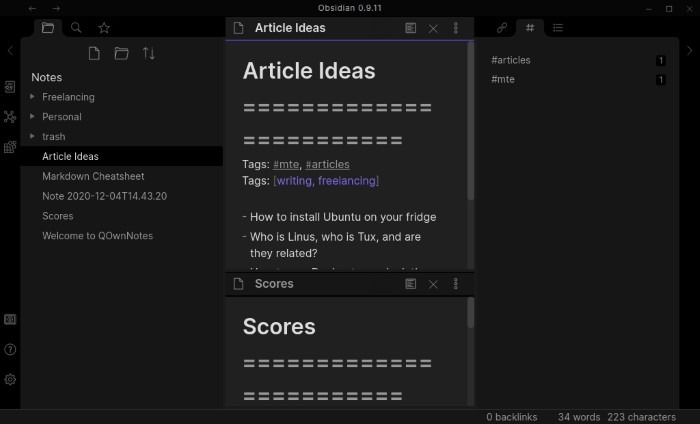Screen dimensions: 700x424
Task: Close the Article Ideas pane
Action: pyautogui.click(x=433, y=29)
